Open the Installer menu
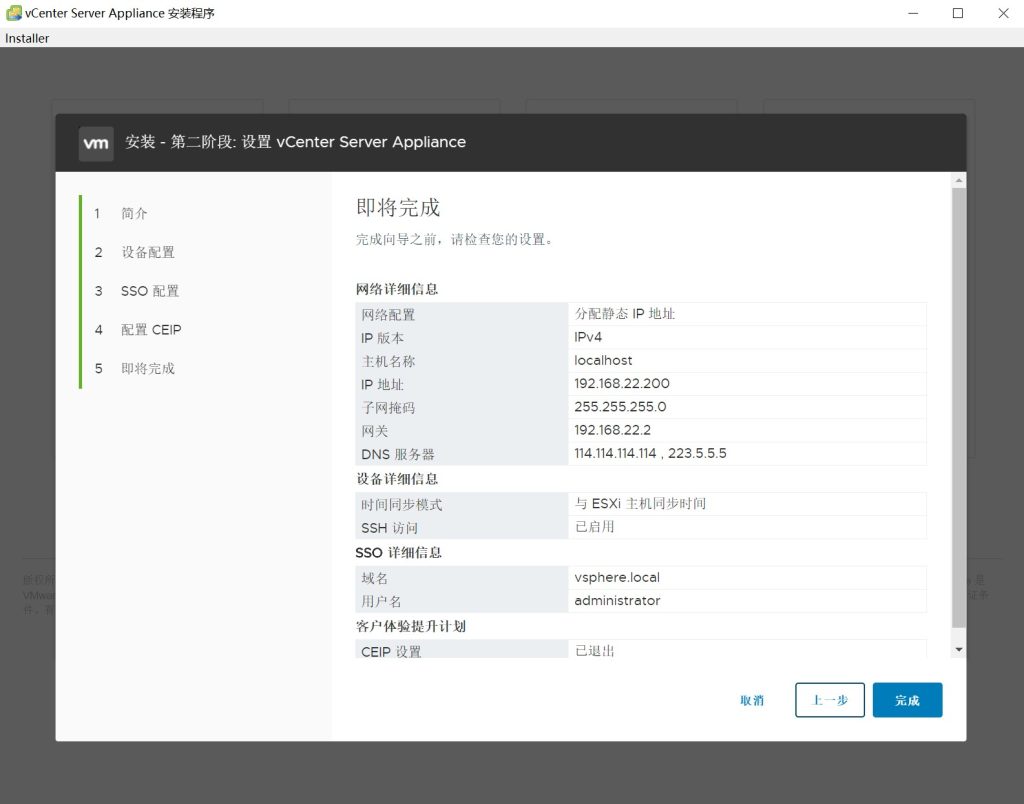This screenshot has height=804, width=1024. click(x=27, y=38)
